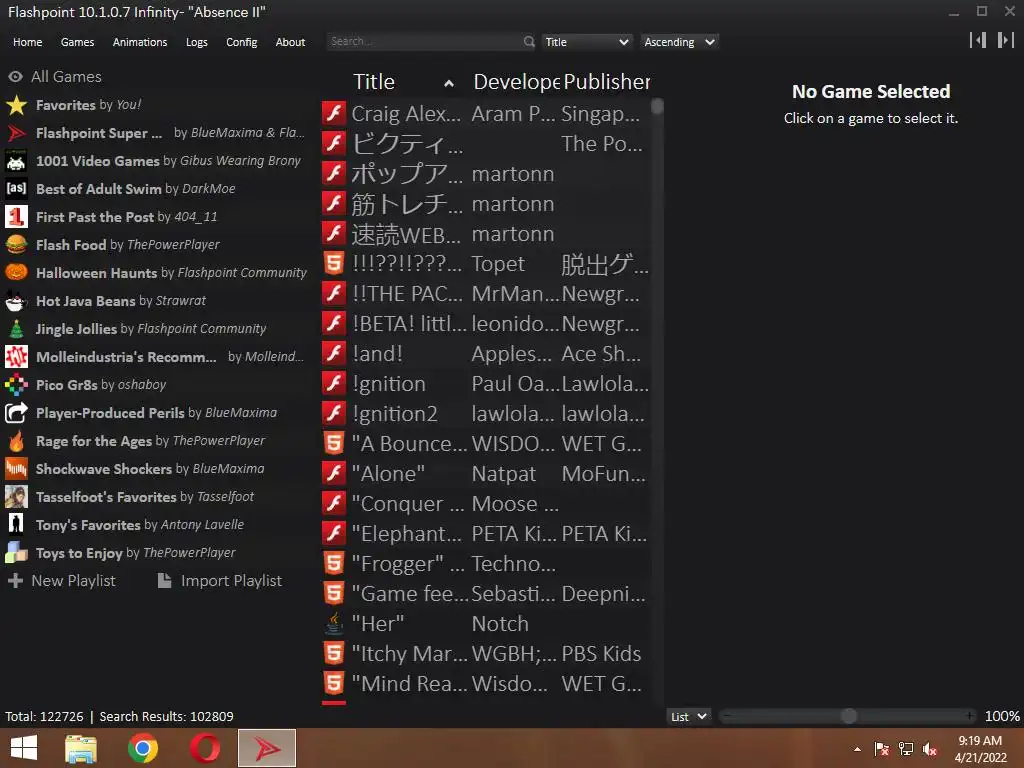Select the Jingle Jollies tree icon
Image resolution: width=1024 pixels, height=768 pixels.
coord(16,328)
